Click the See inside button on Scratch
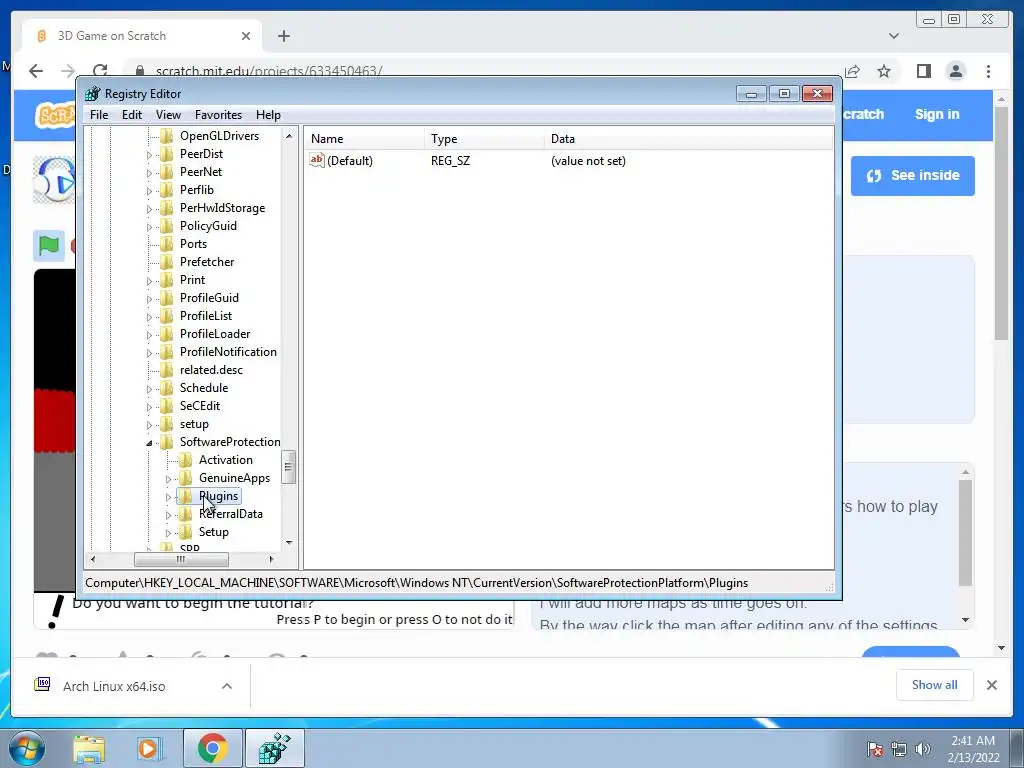This screenshot has height=768, width=1024. tap(912, 176)
